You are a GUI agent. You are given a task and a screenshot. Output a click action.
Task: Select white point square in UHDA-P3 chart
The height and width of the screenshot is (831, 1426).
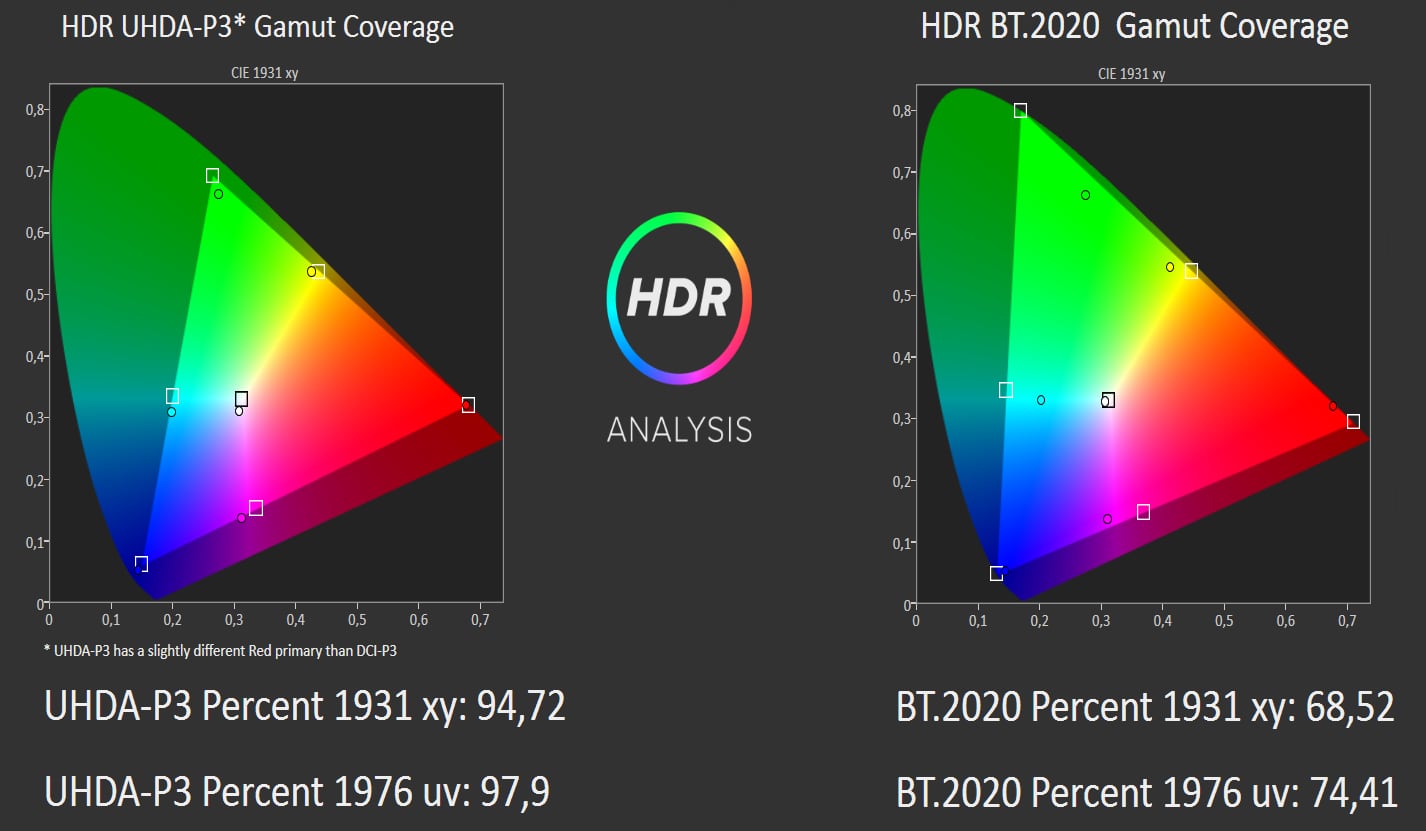(241, 399)
